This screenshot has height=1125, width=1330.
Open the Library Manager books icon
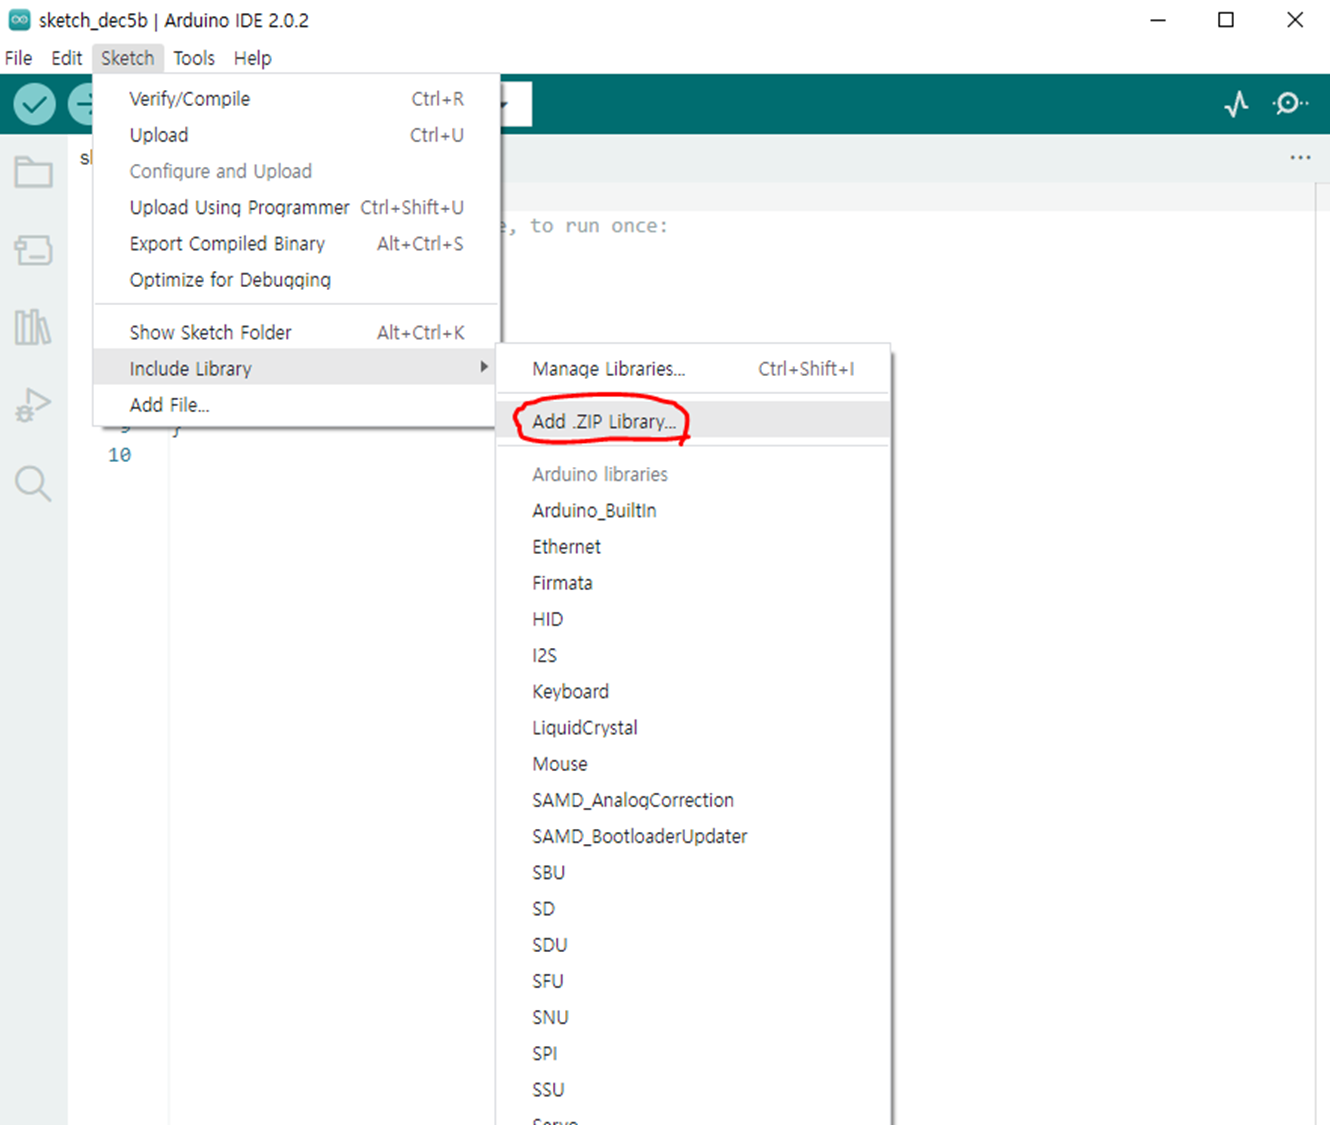33,327
